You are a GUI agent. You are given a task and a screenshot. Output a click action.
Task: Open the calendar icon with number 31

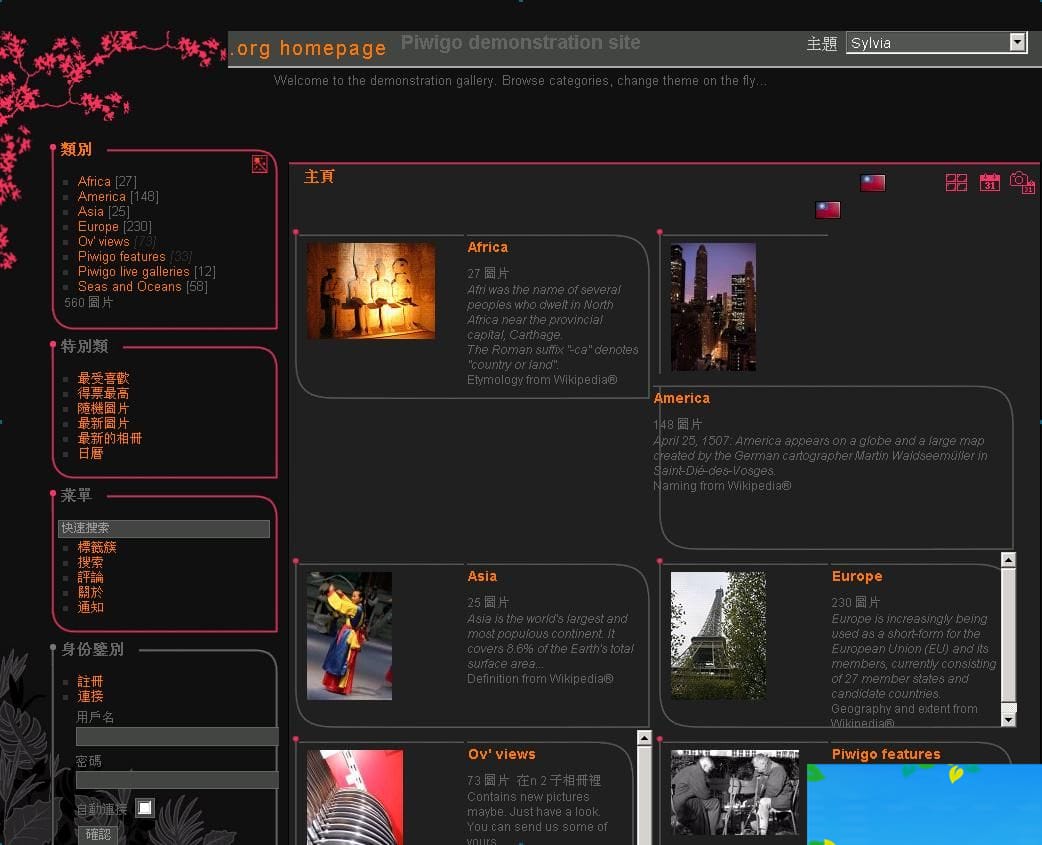(x=989, y=182)
